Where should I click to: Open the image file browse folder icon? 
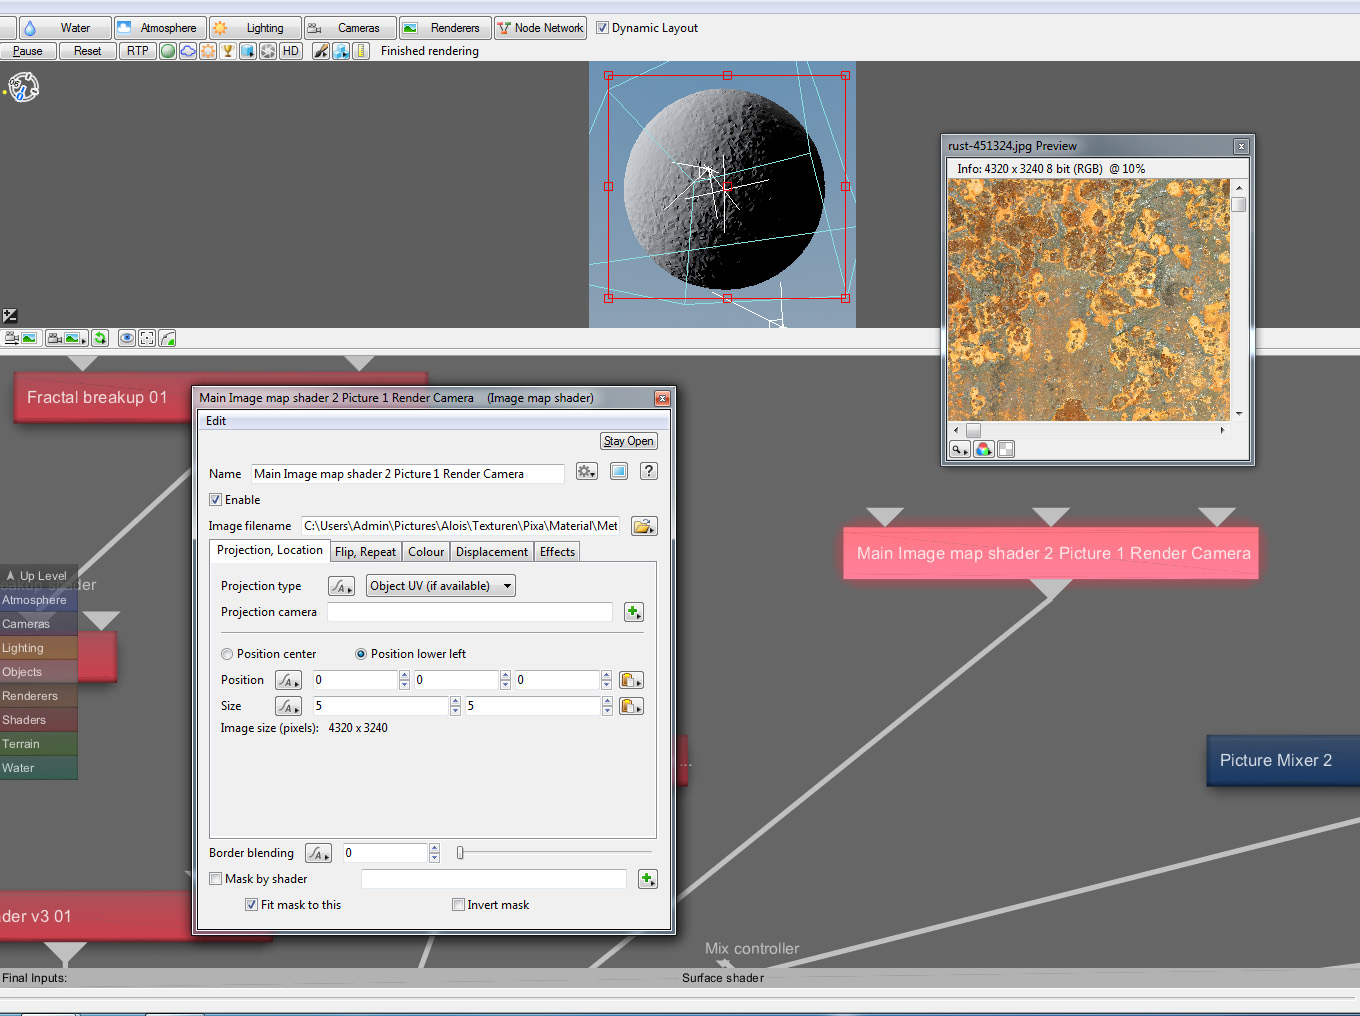coord(644,526)
